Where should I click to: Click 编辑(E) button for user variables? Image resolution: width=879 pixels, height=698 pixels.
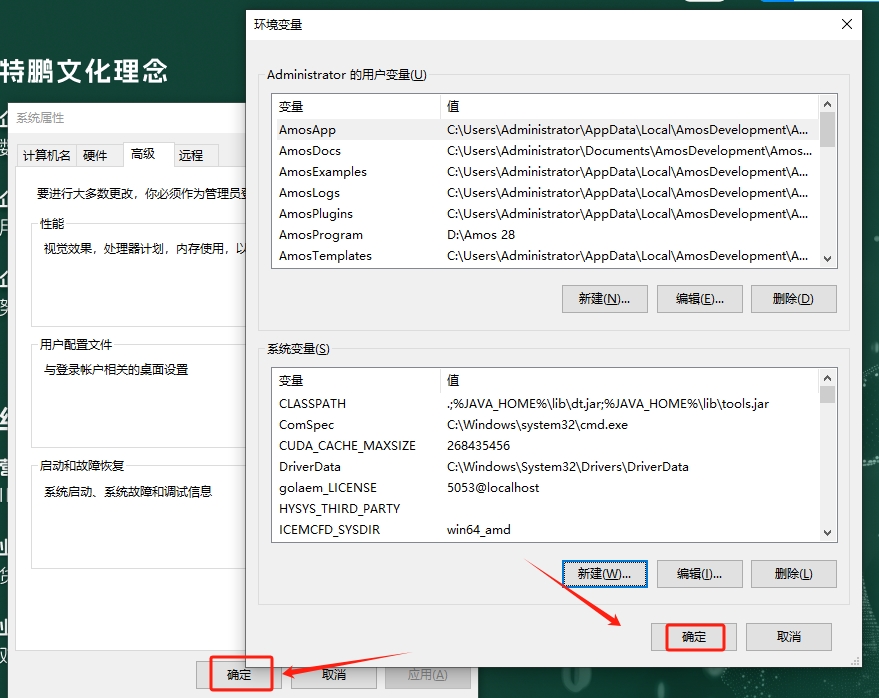click(699, 299)
